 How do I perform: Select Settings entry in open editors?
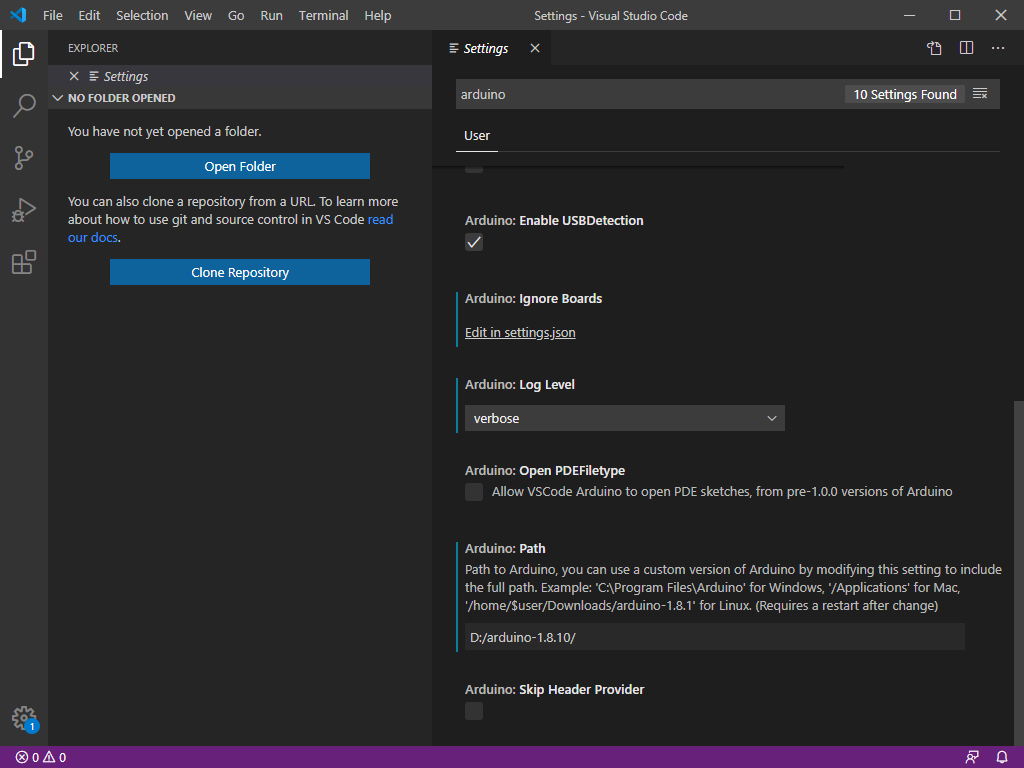(242, 76)
